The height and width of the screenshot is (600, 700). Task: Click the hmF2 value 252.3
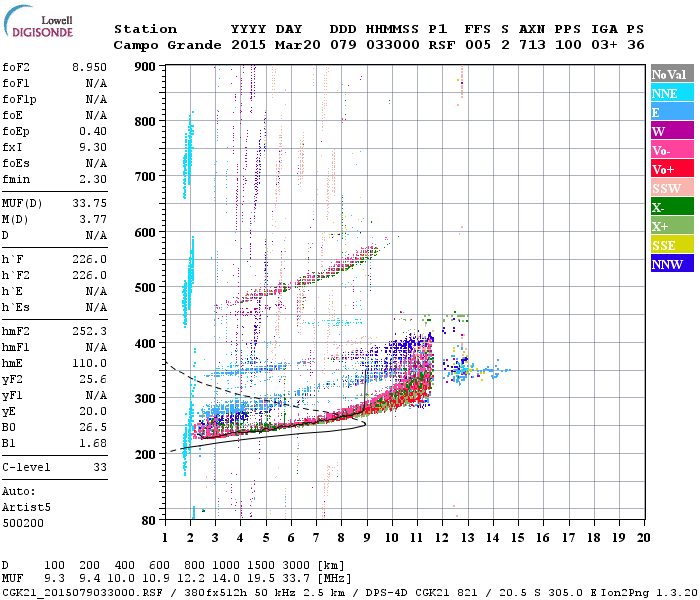(89, 331)
